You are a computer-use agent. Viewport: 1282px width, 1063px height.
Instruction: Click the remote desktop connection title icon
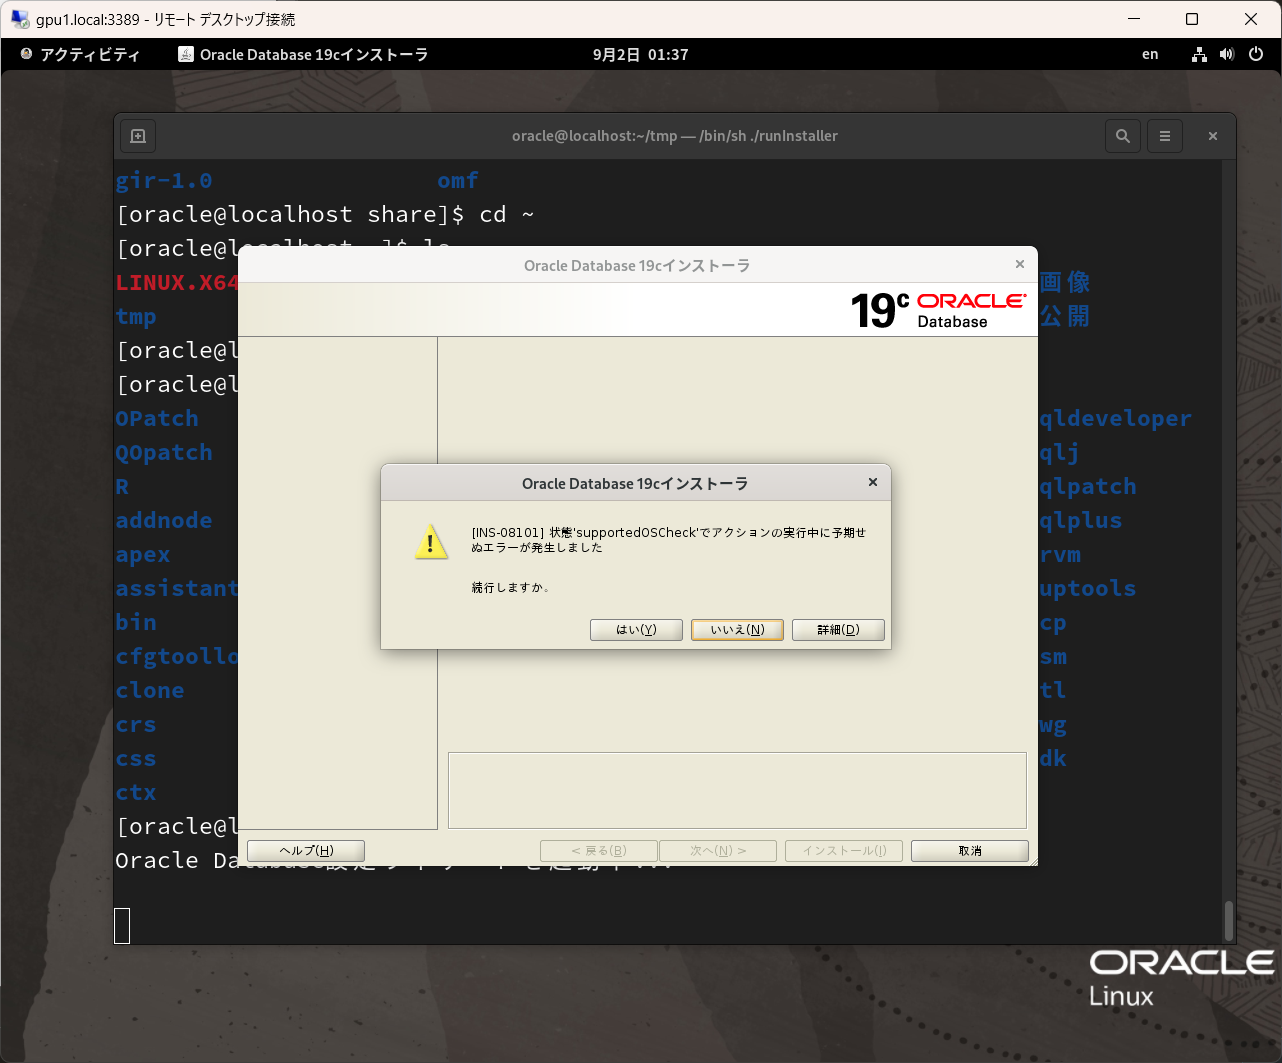(x=20, y=19)
